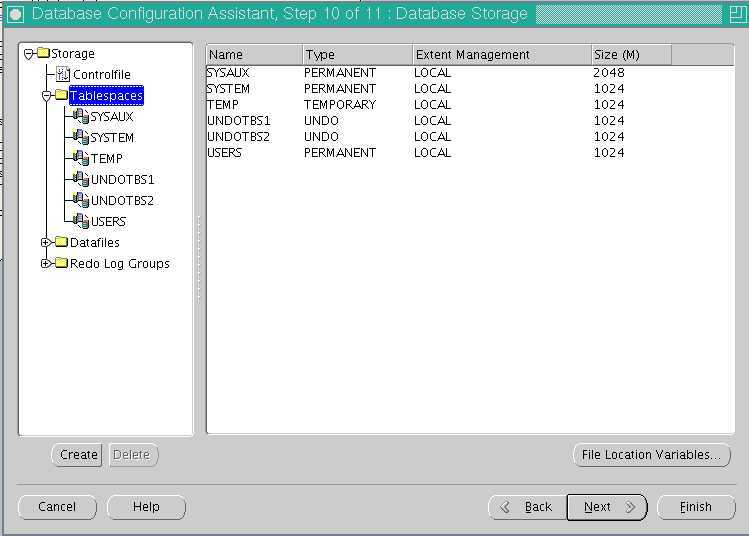Click the Tablespaces folder icon

click(61, 95)
